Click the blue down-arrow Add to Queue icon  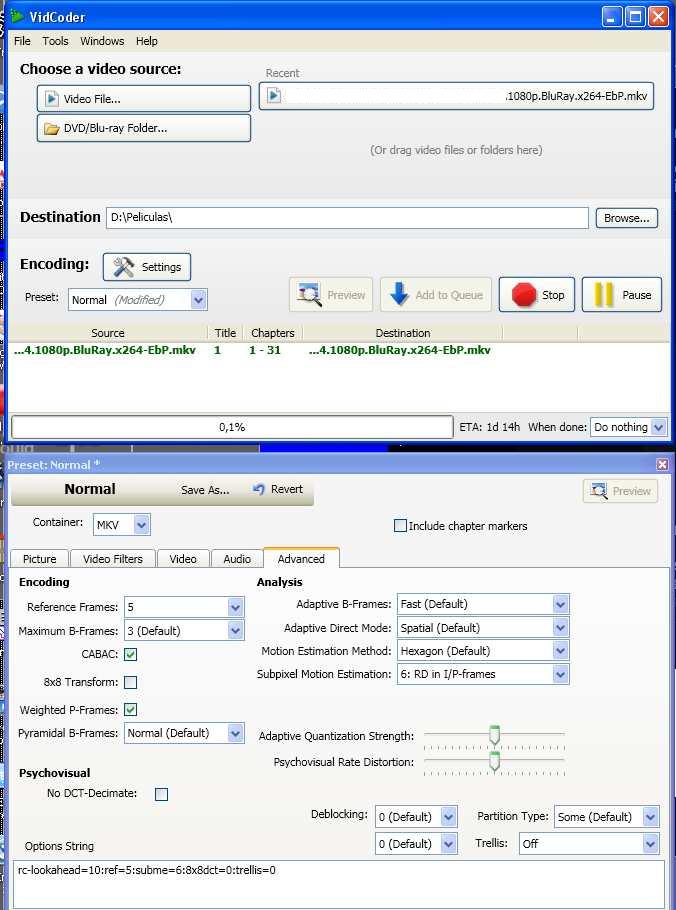(400, 294)
